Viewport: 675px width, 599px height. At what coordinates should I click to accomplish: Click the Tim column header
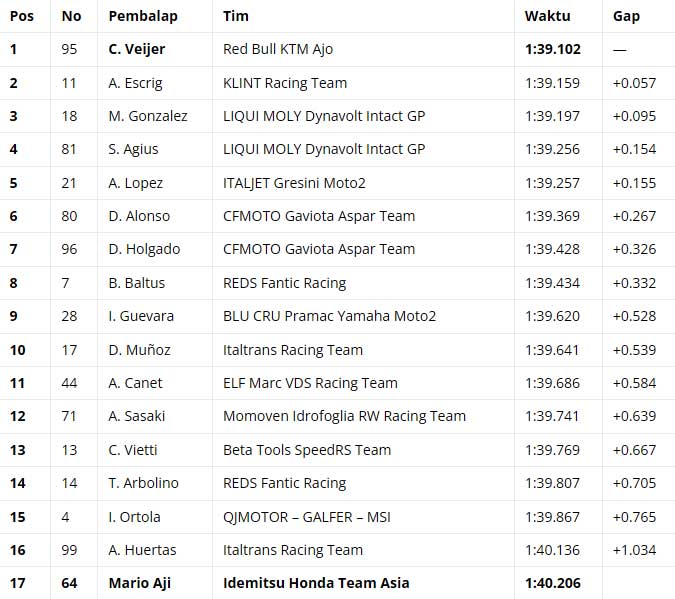click(237, 16)
